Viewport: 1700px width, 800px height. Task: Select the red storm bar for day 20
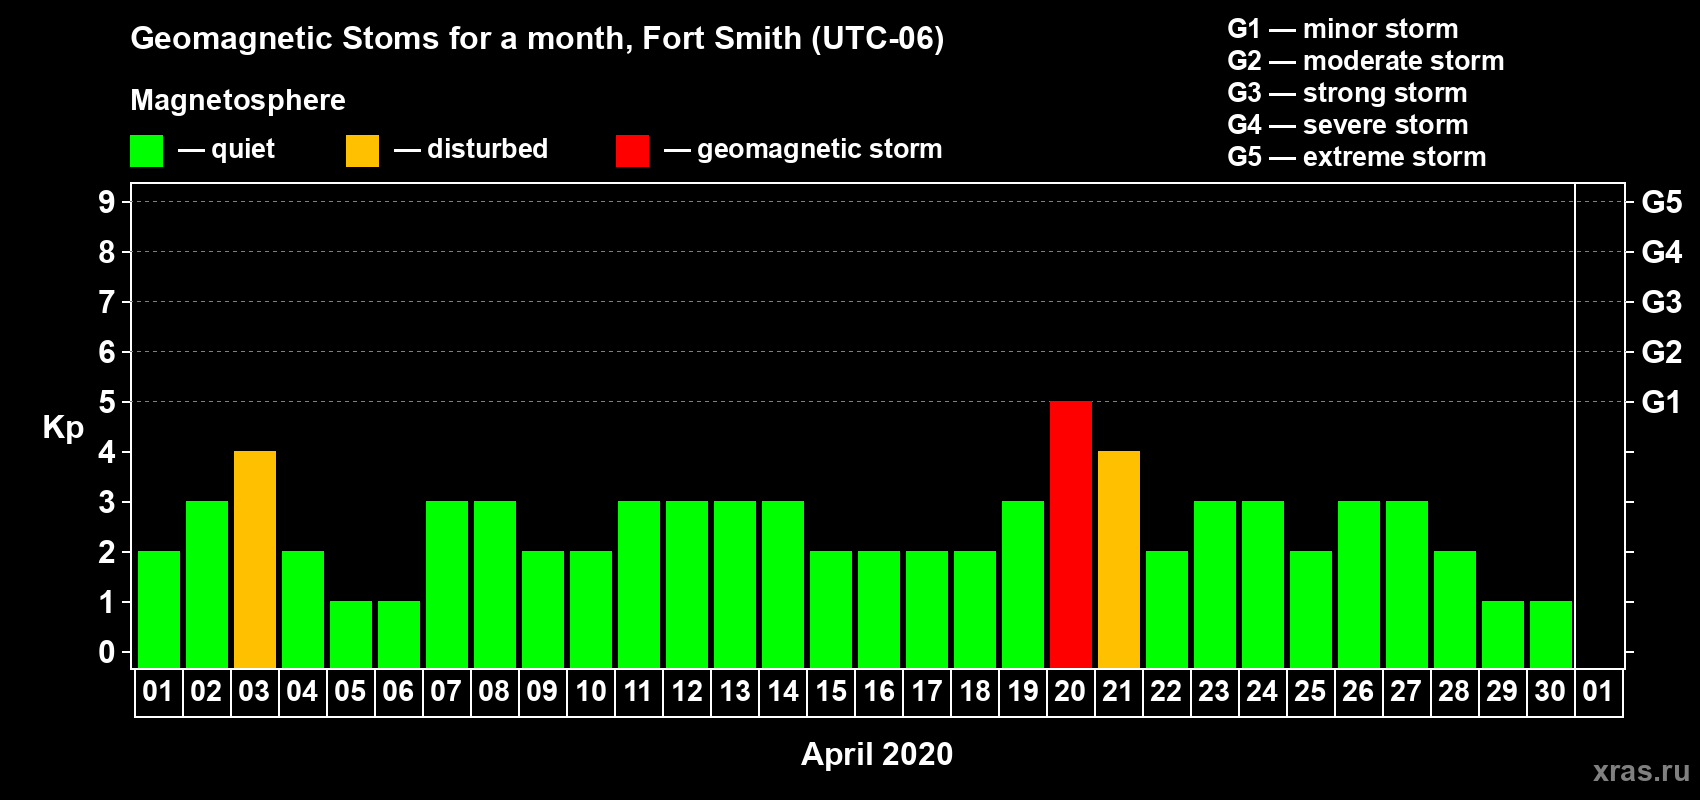[x=1071, y=535]
